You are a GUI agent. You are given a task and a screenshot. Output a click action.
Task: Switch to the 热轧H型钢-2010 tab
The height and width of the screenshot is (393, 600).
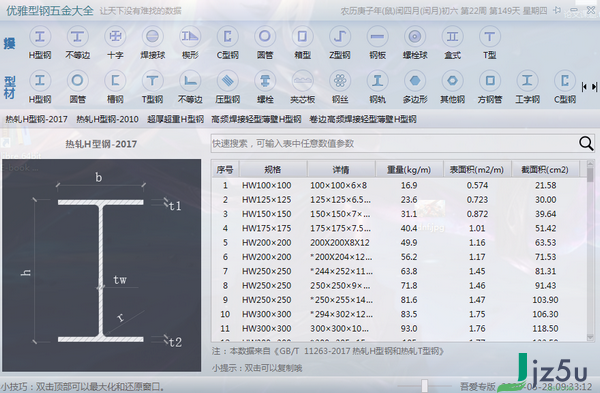[x=107, y=119]
